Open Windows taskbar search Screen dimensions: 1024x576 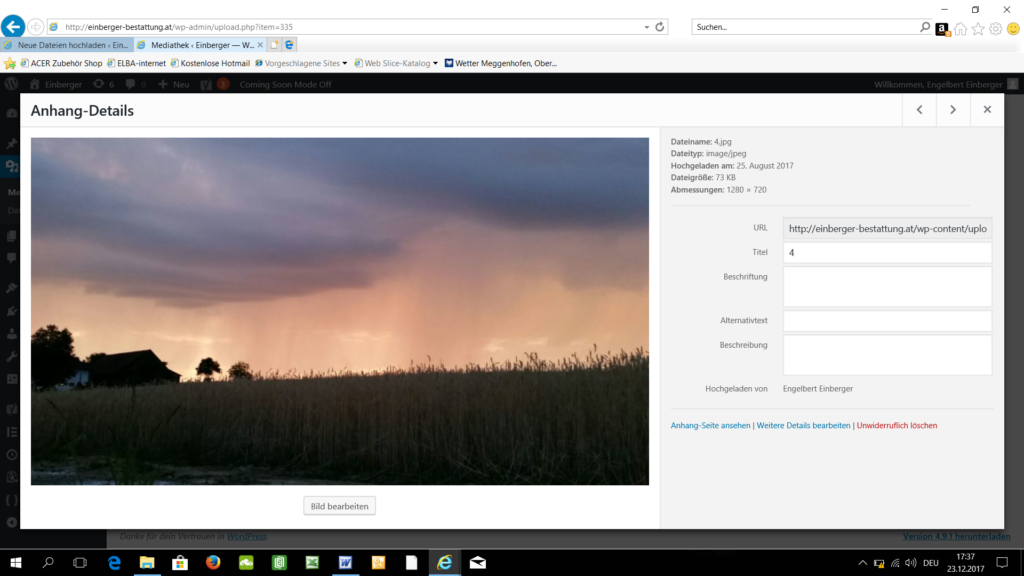(x=48, y=562)
